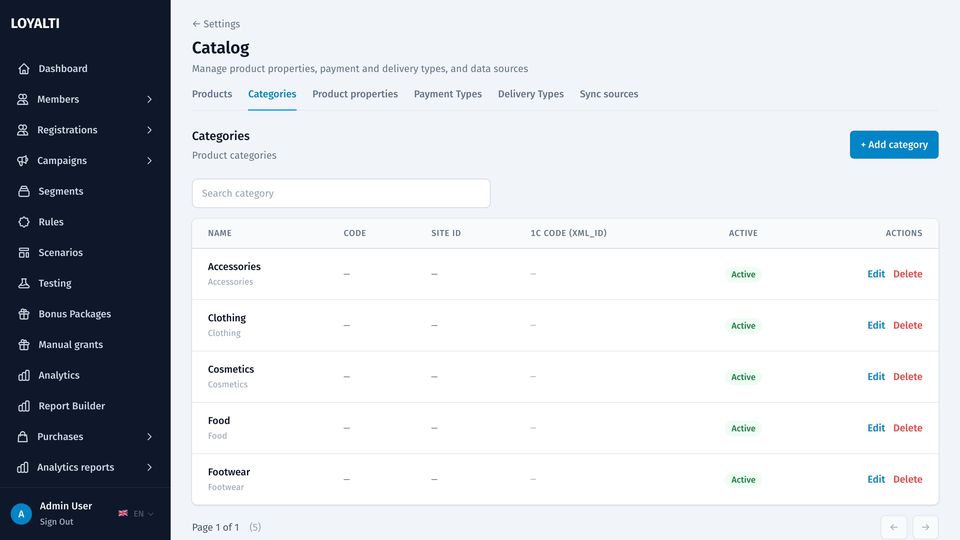Click the Rules icon in sidebar

click(x=24, y=222)
